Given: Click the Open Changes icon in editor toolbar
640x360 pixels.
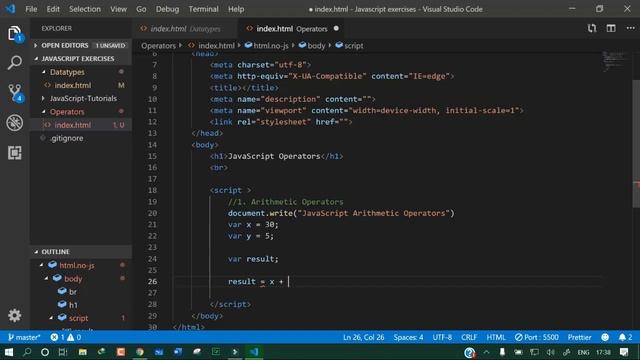Looking at the screenshot, I should [x=592, y=28].
